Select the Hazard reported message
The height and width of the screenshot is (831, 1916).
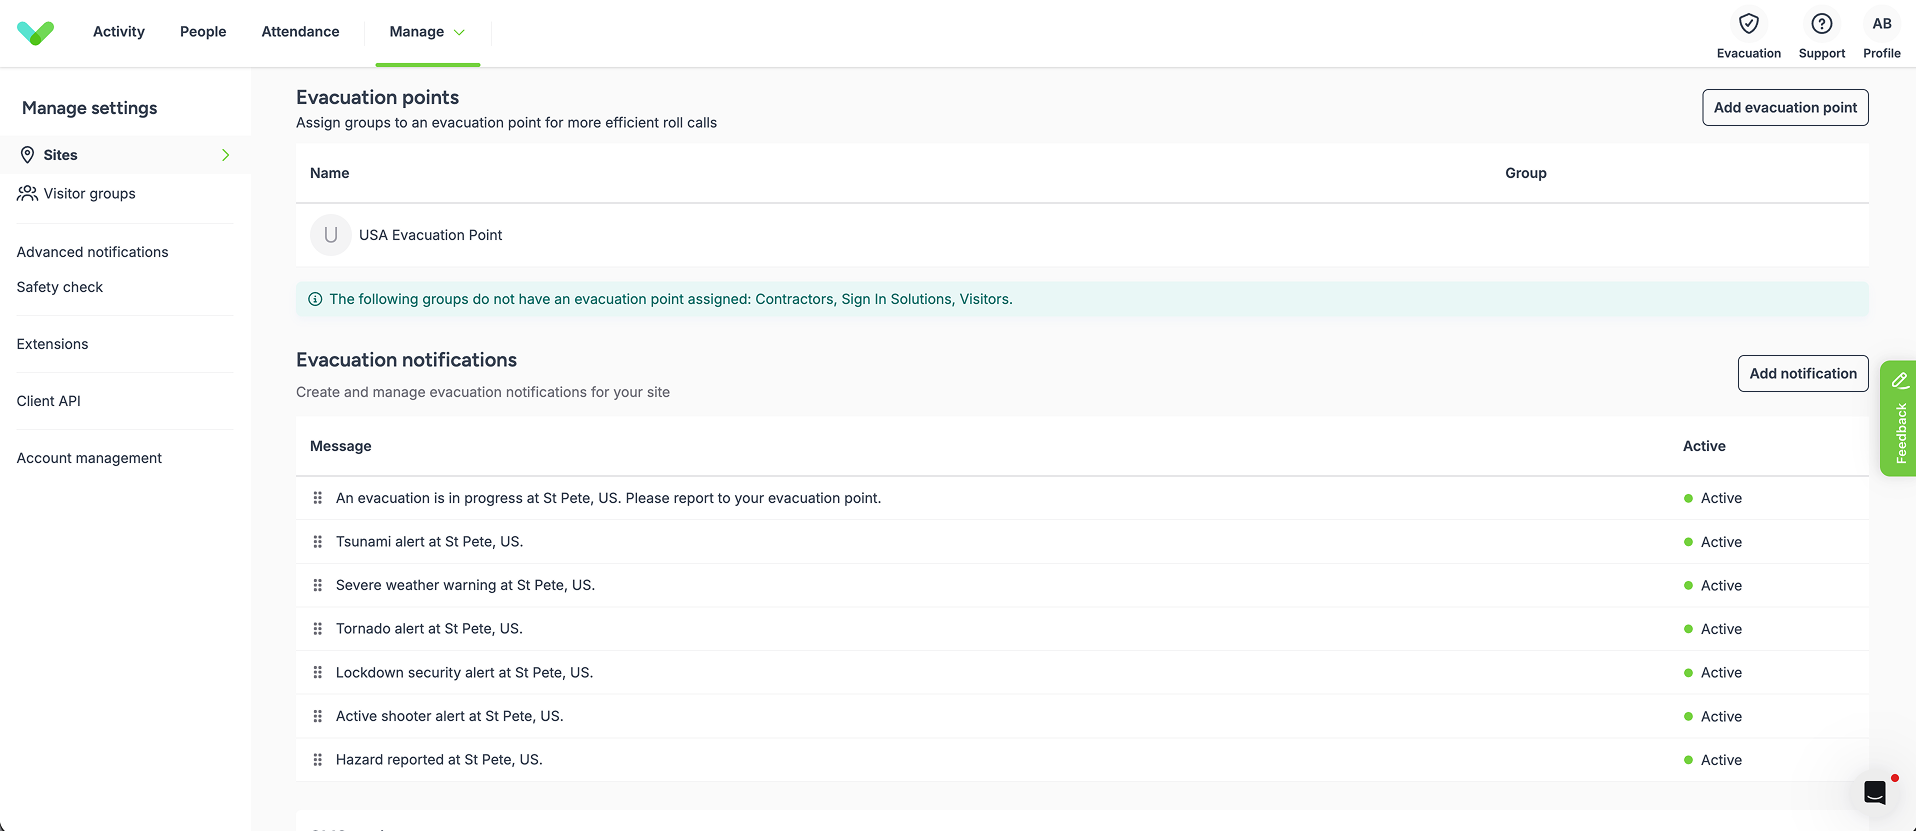[439, 760]
